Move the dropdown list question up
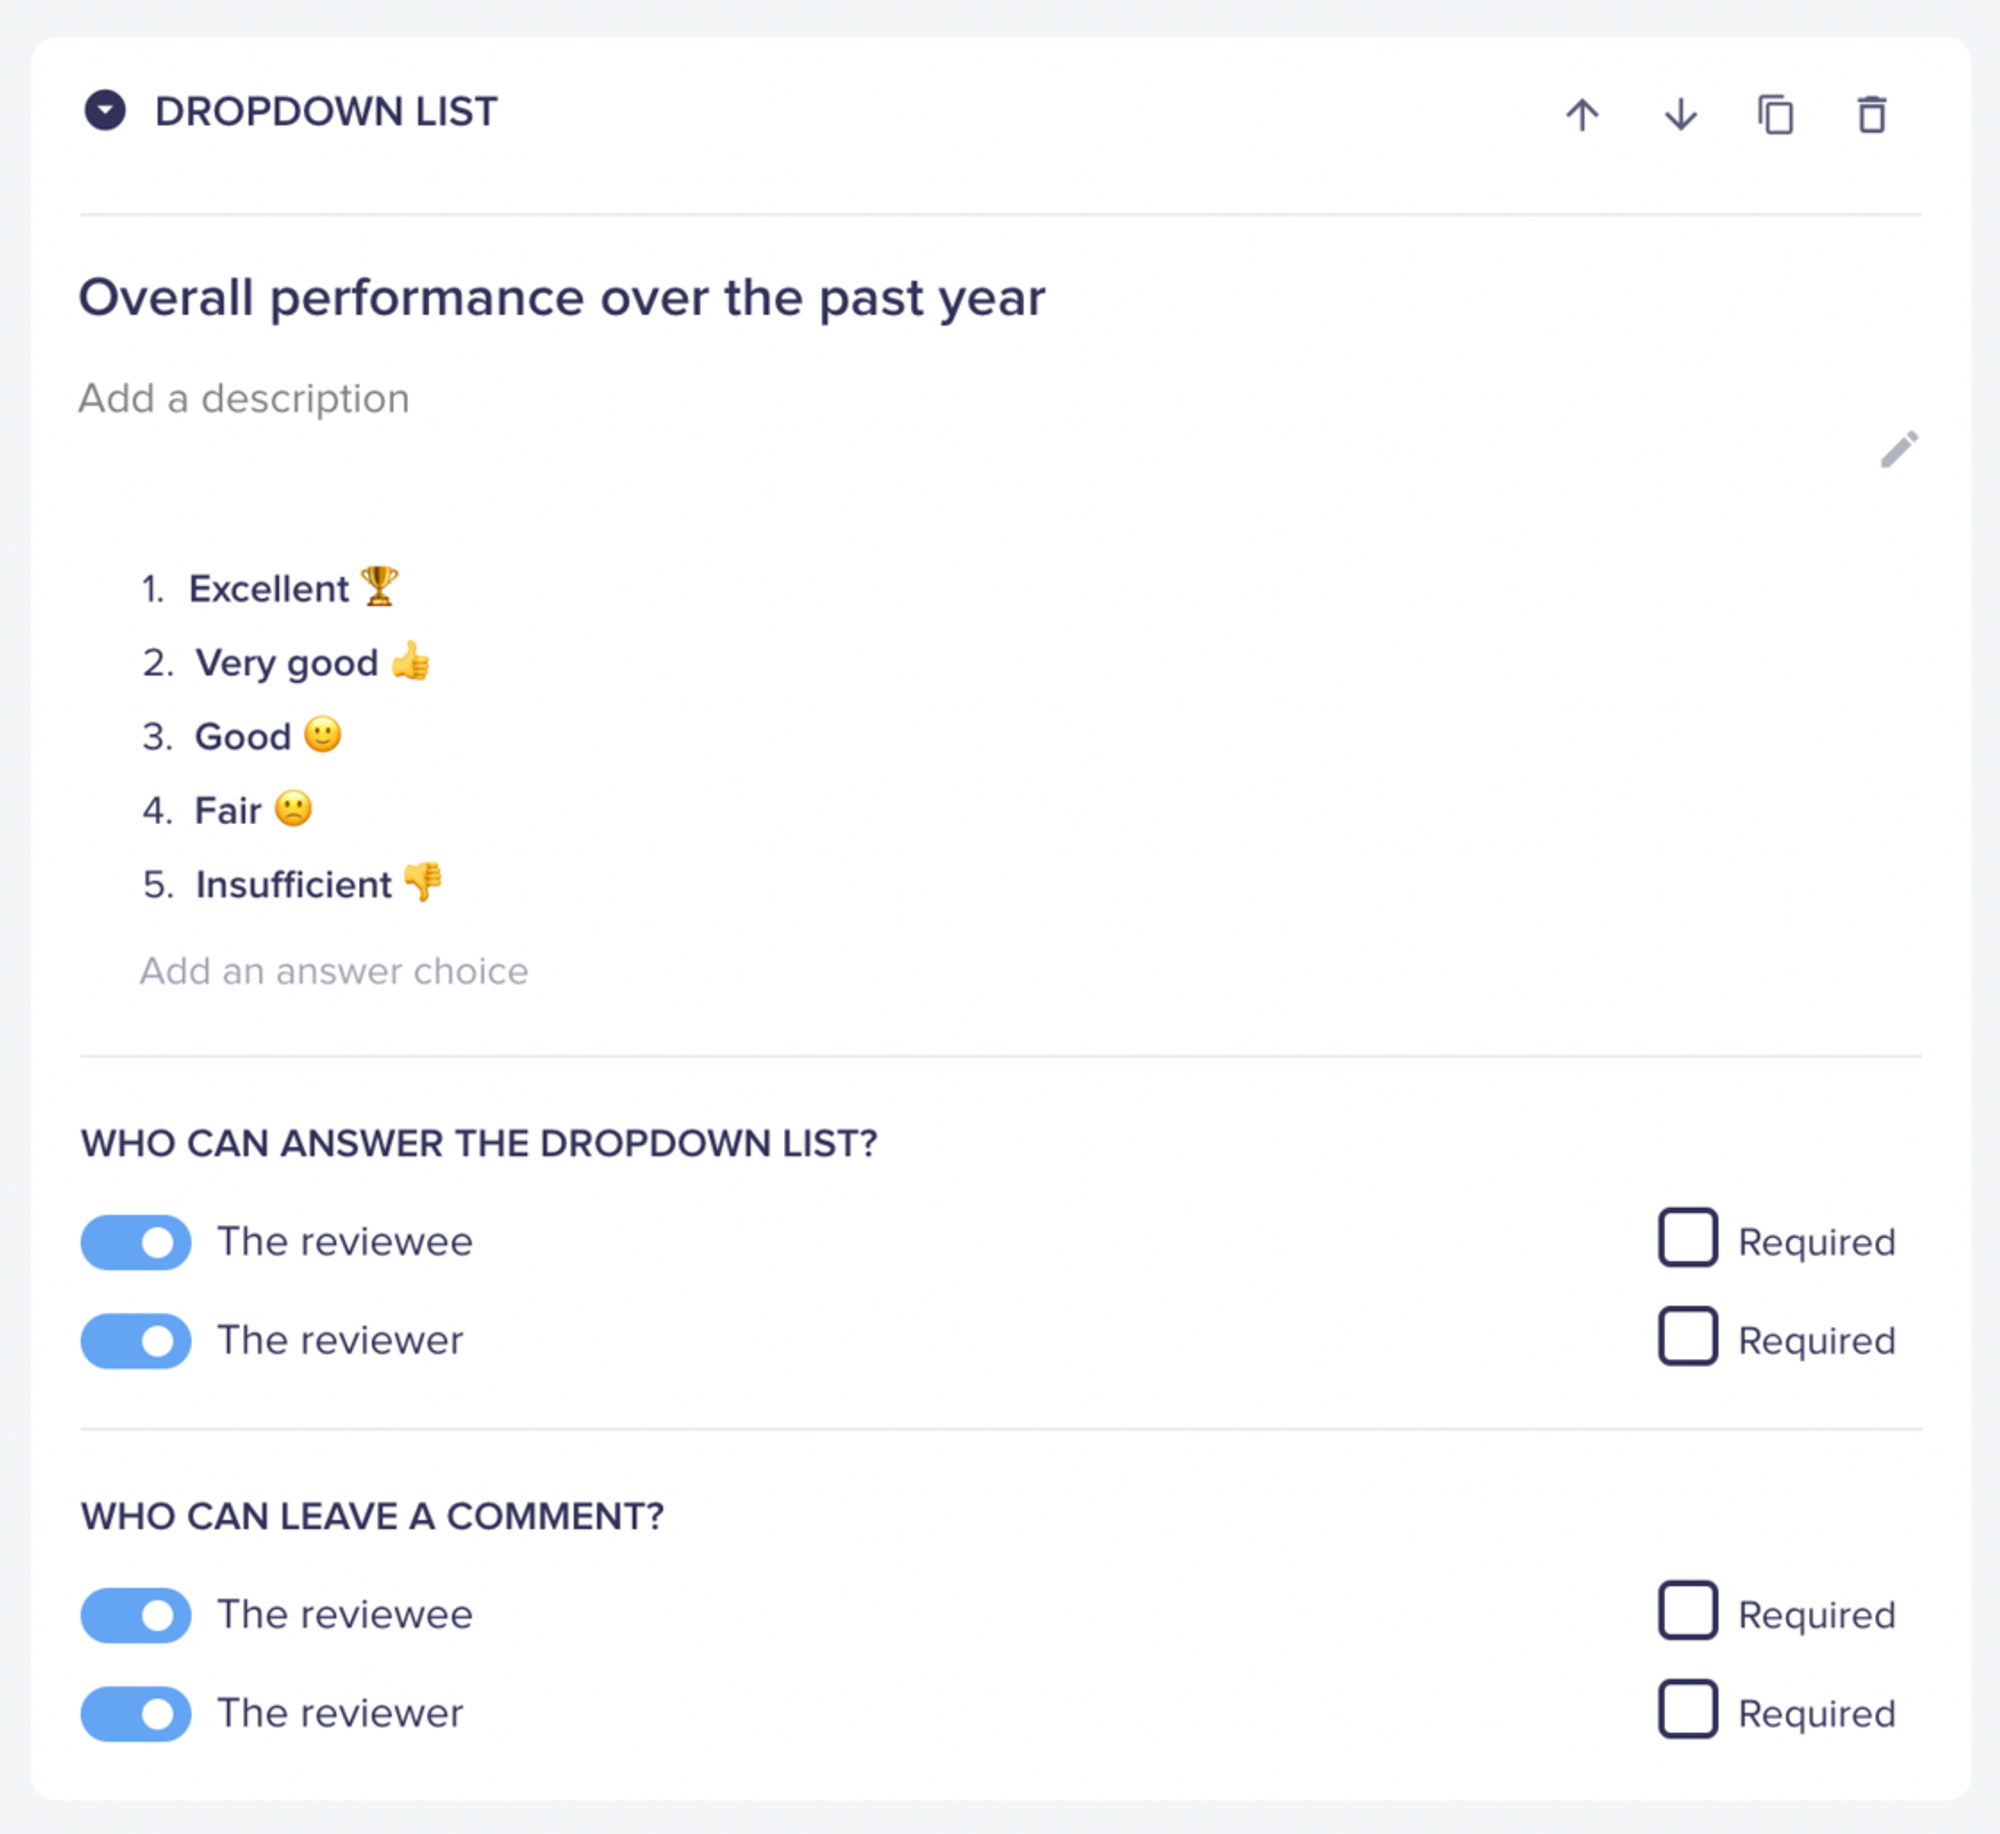 click(x=1582, y=115)
